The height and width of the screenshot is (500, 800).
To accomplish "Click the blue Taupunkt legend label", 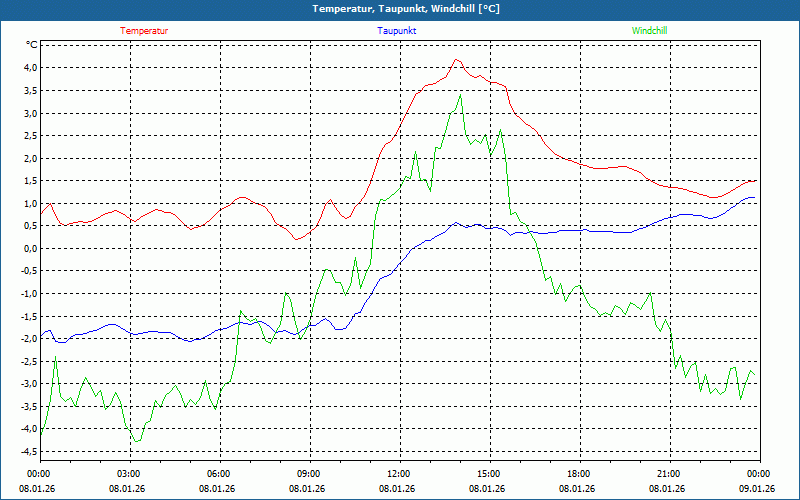I will 397,30.
